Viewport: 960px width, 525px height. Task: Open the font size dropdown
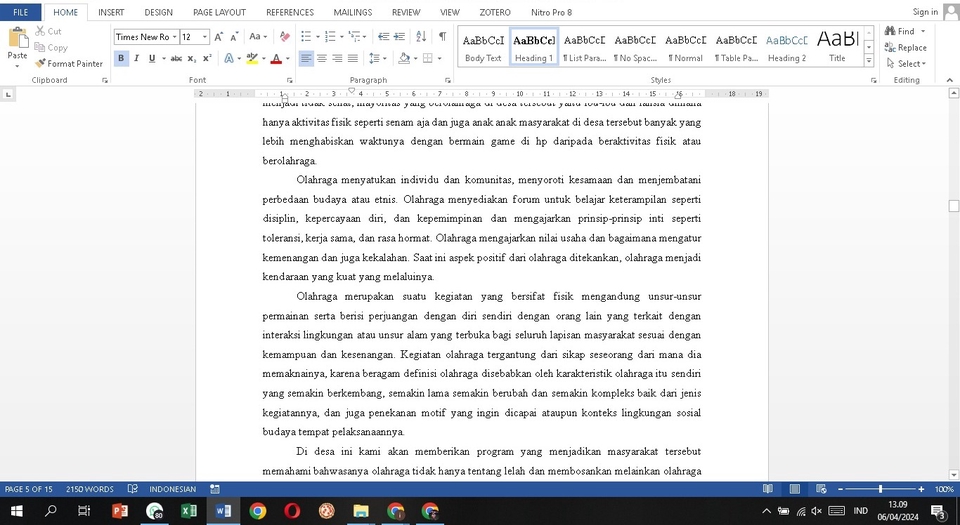(205, 37)
